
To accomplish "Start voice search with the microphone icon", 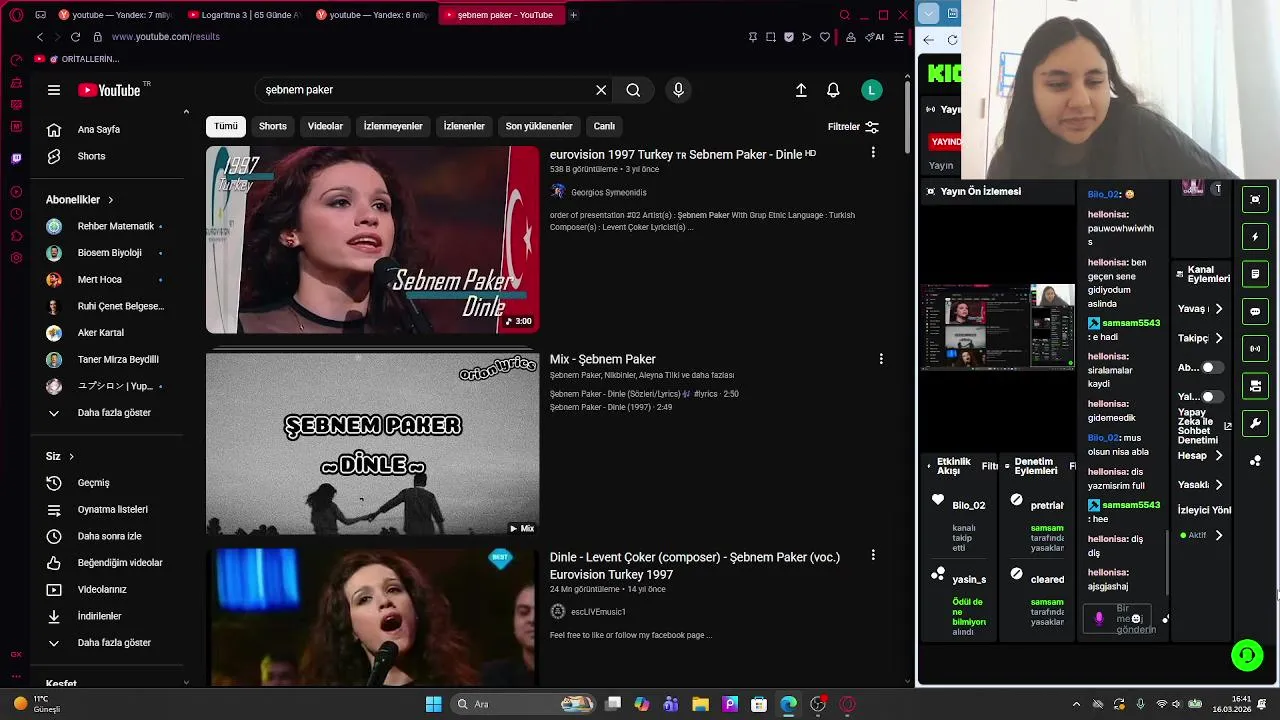I will pyautogui.click(x=678, y=90).
